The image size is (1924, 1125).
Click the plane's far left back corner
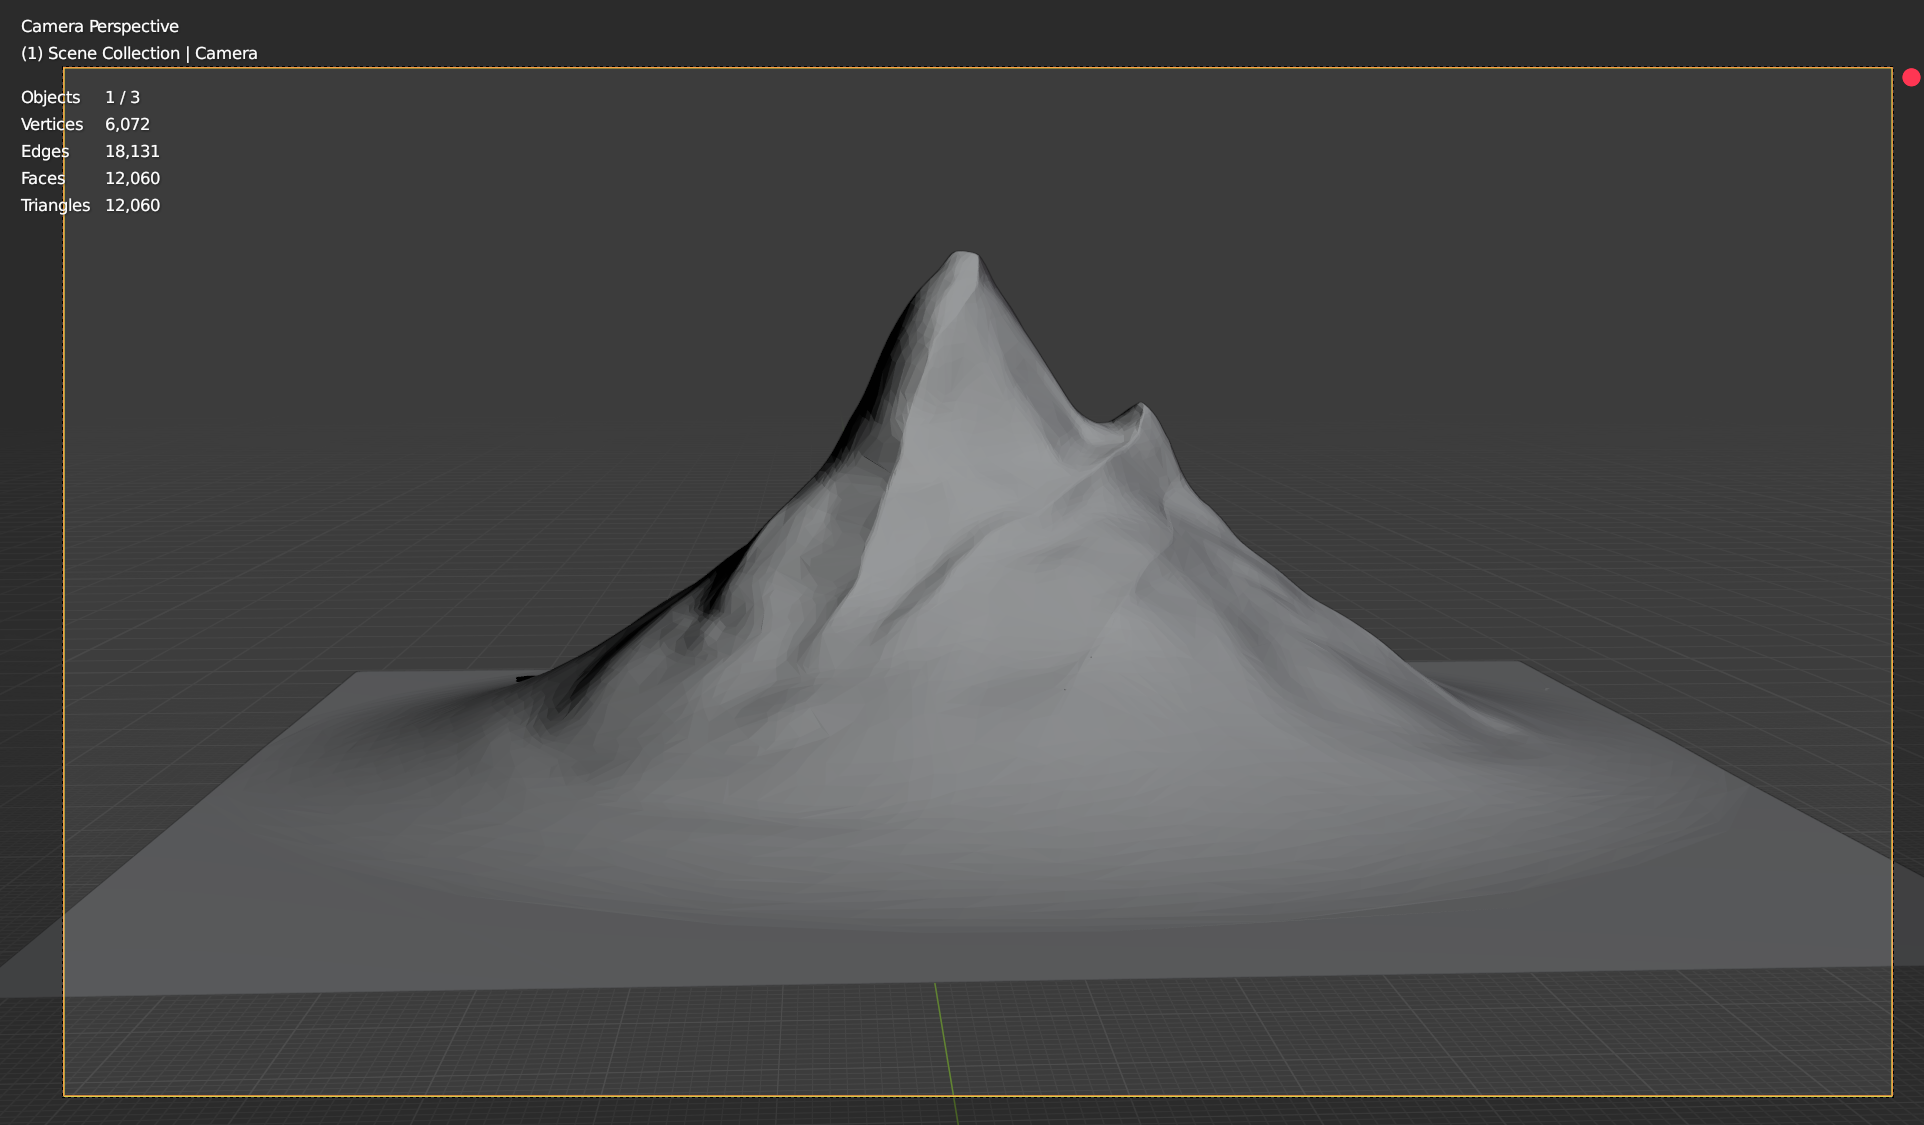(357, 673)
